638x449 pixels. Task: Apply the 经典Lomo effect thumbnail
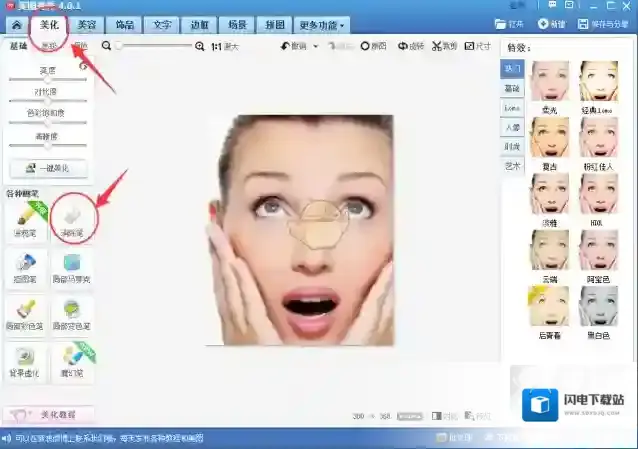[x=599, y=81]
